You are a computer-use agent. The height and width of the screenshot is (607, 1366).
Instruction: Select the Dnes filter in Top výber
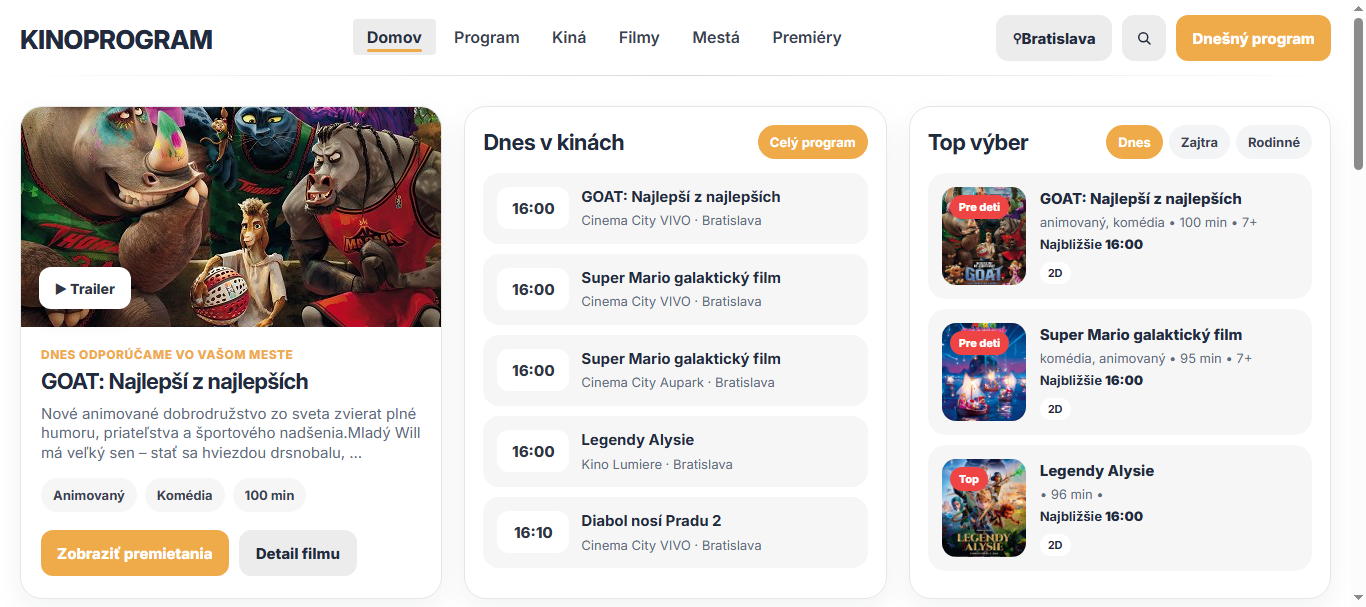click(1134, 142)
